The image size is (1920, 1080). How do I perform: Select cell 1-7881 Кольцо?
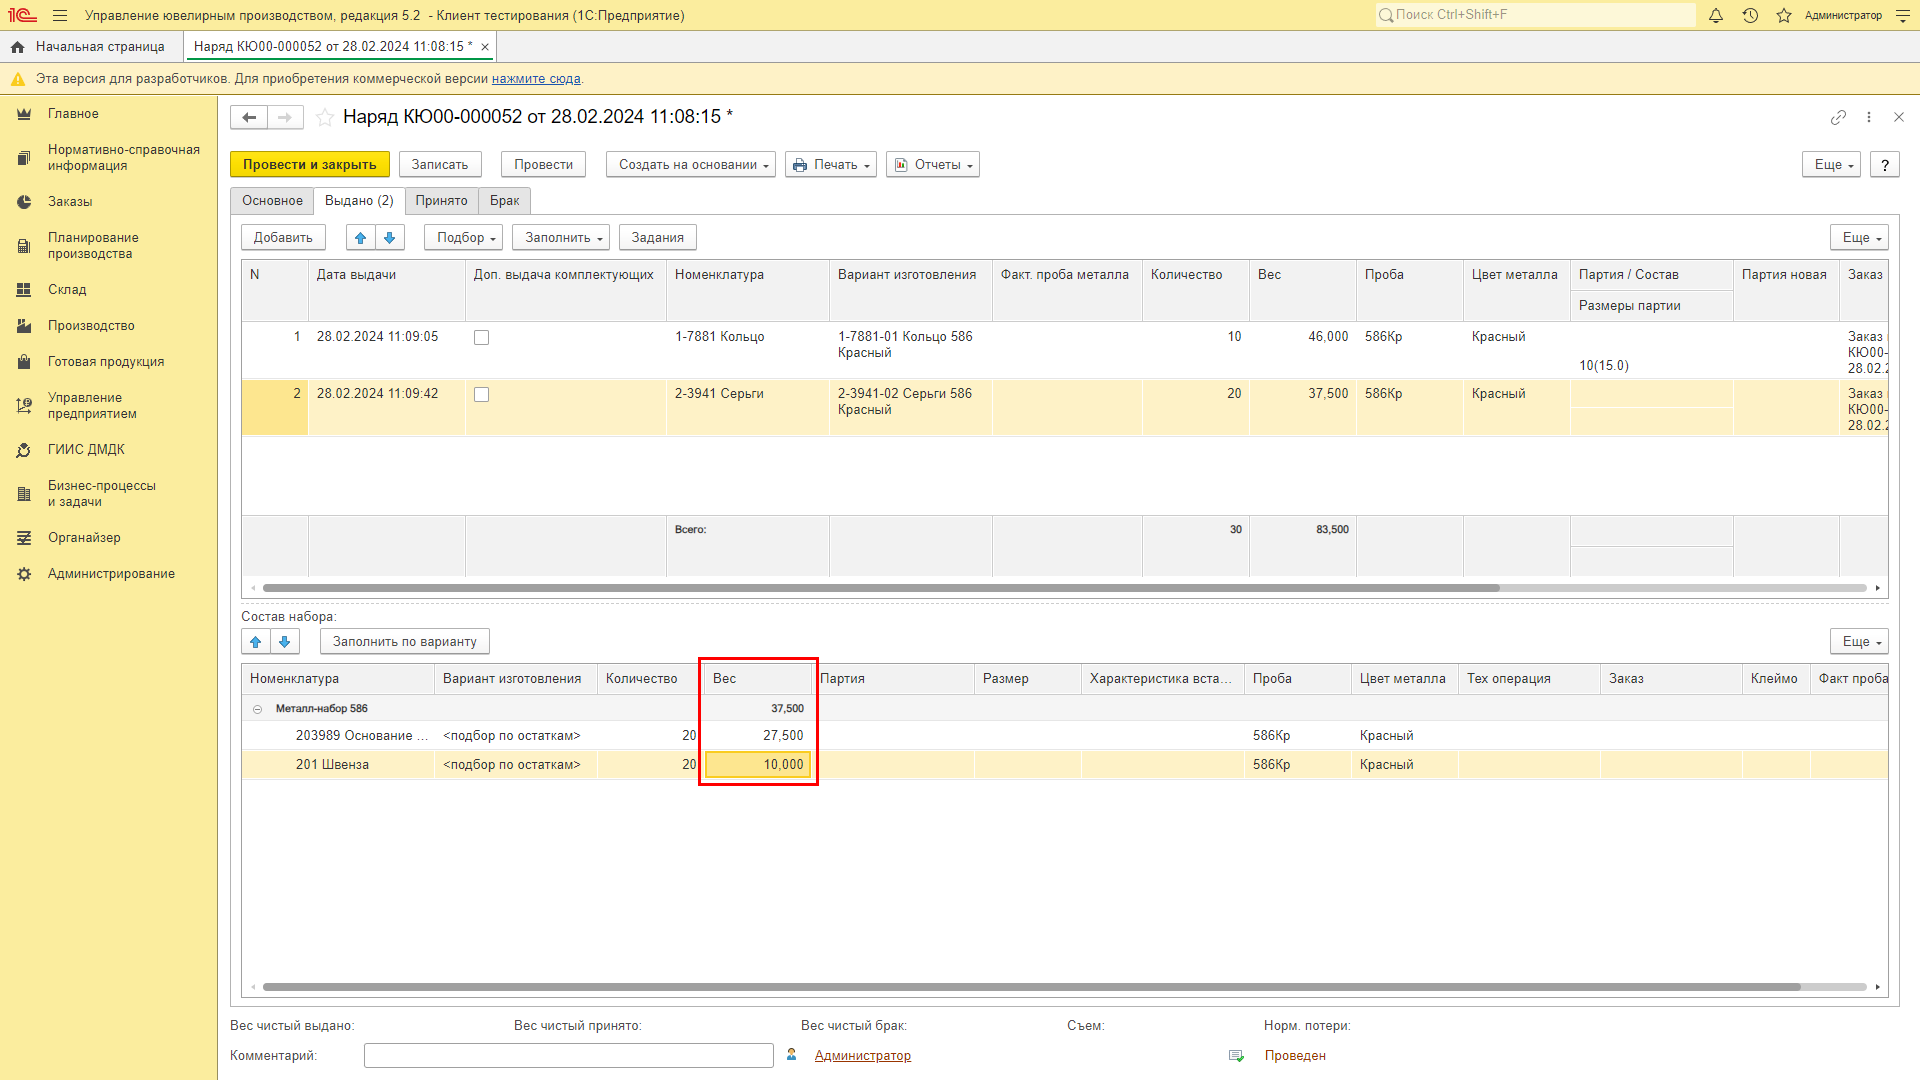pyautogui.click(x=747, y=350)
